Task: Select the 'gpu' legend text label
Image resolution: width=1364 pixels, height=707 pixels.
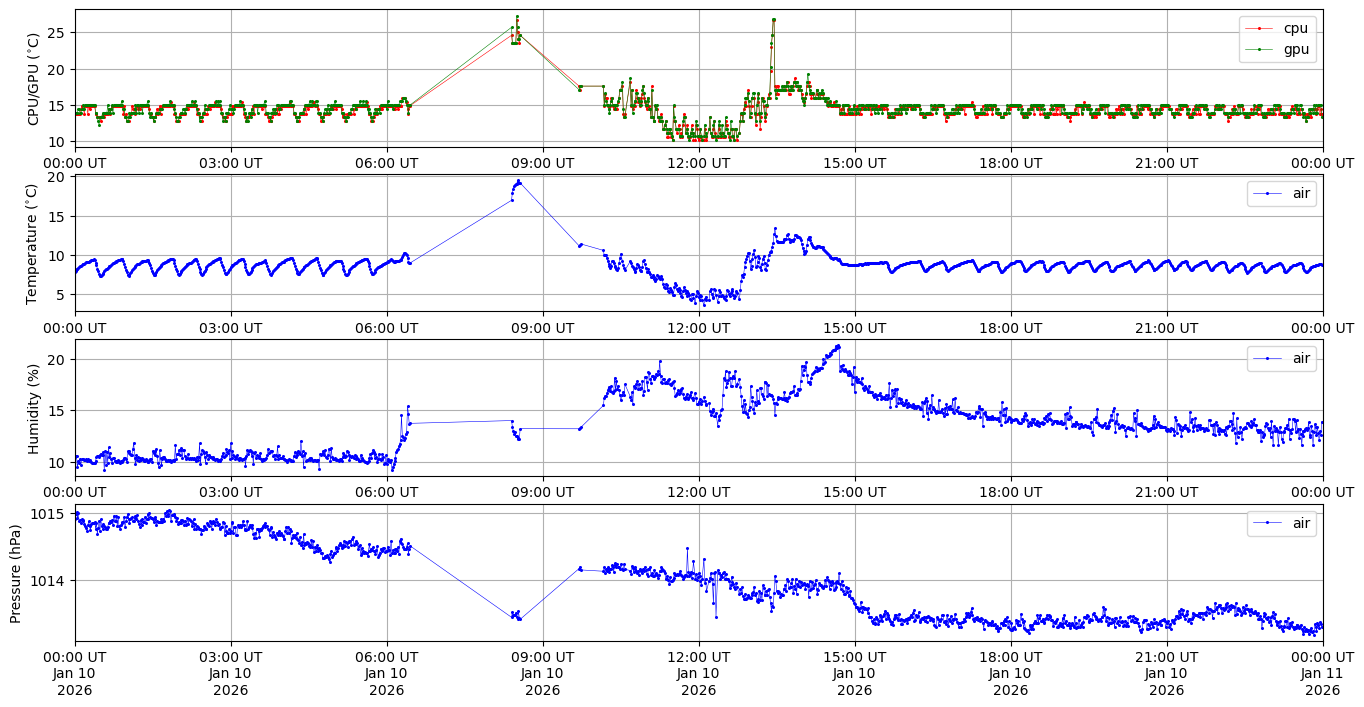Action: pyautogui.click(x=1295, y=48)
